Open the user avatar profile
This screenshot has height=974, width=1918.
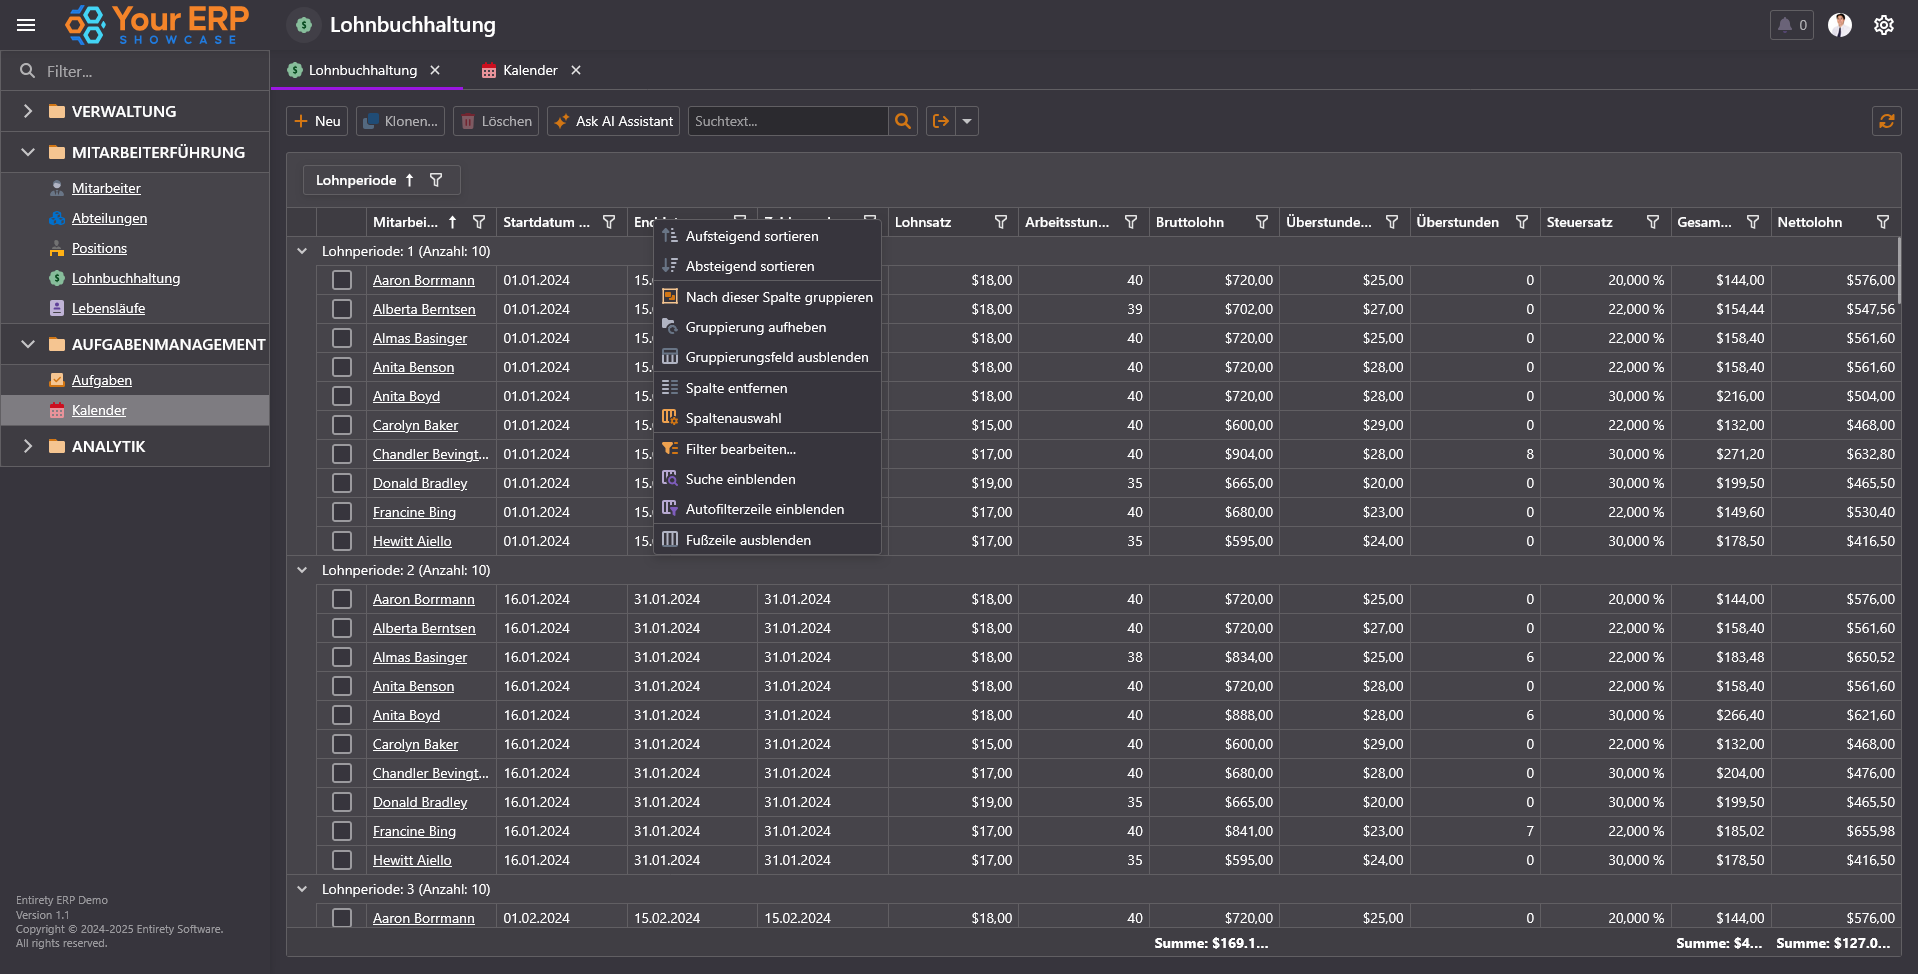click(x=1839, y=25)
